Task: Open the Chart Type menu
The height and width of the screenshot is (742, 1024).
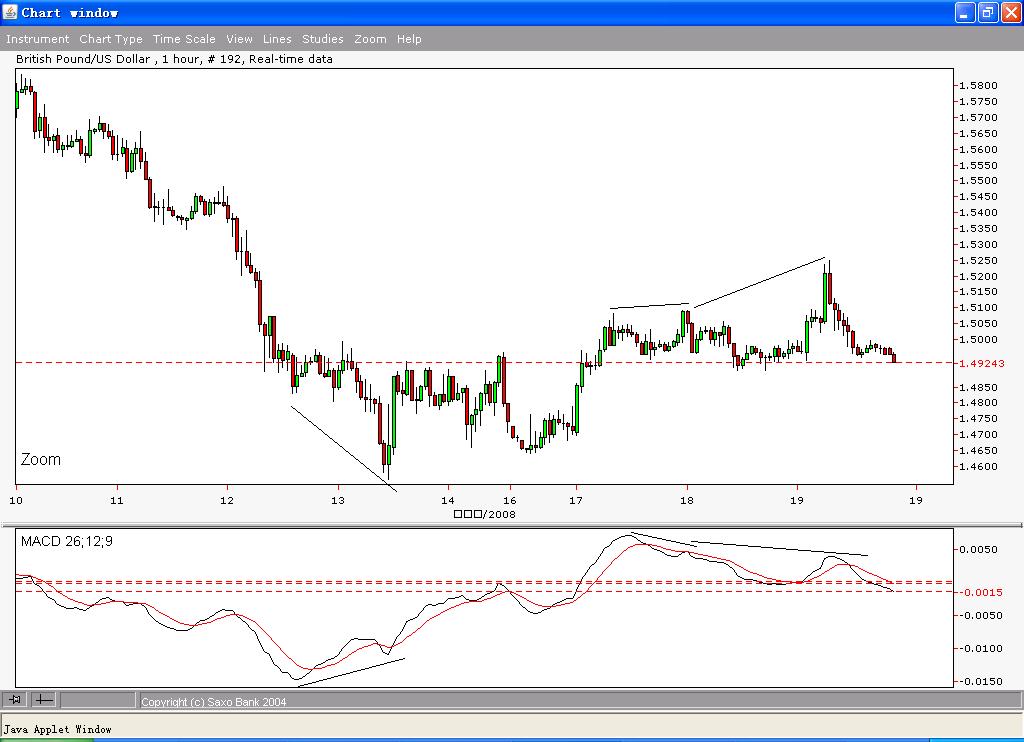Action: pos(111,39)
